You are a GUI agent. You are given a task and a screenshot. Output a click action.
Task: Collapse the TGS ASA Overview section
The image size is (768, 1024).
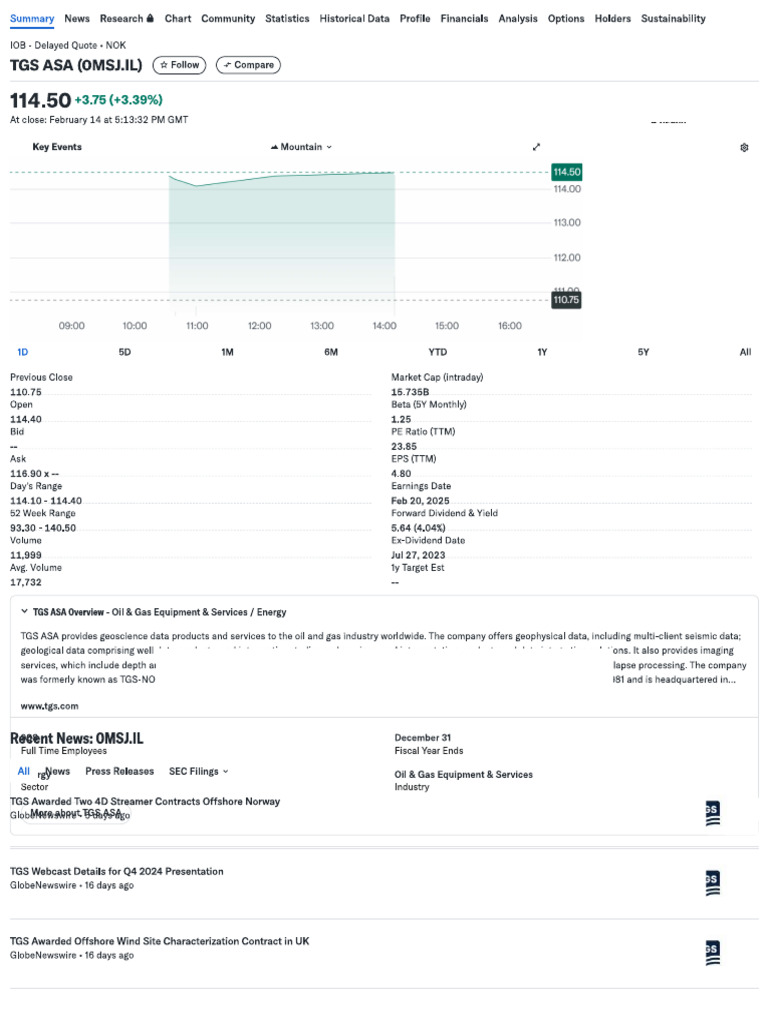[x=24, y=612]
